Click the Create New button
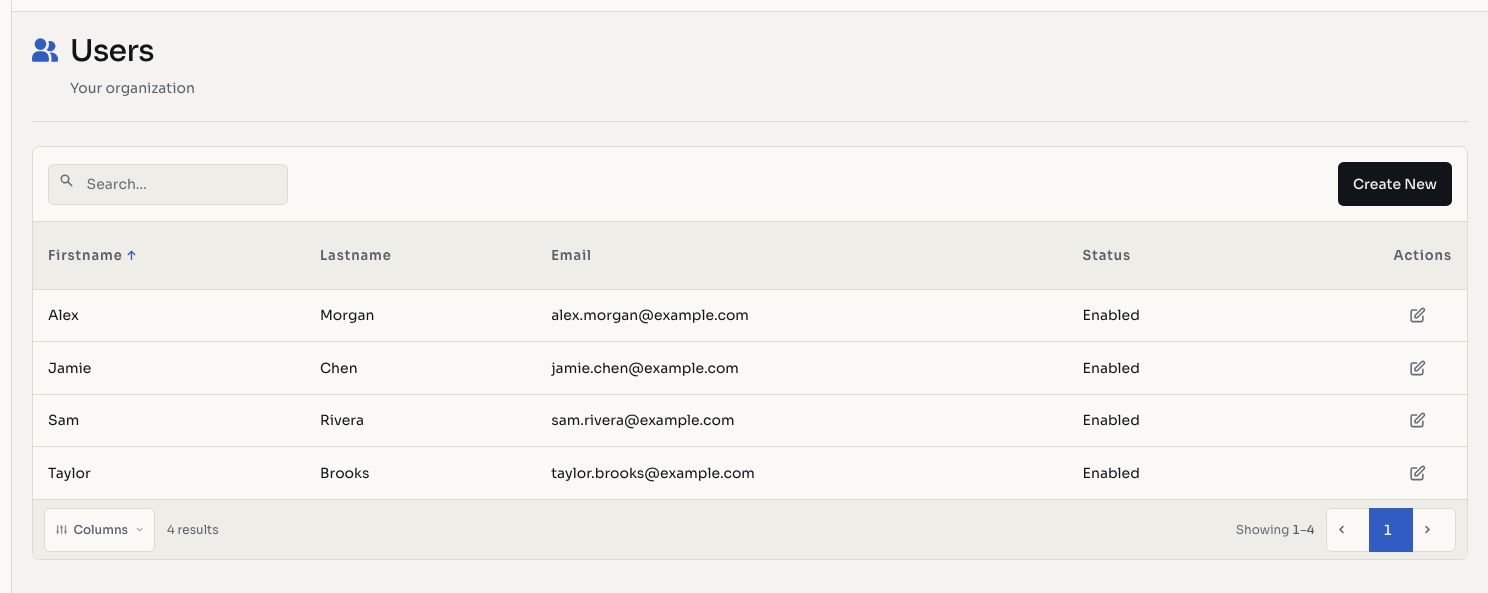Screen dimensions: 1488x593 coord(1394,184)
